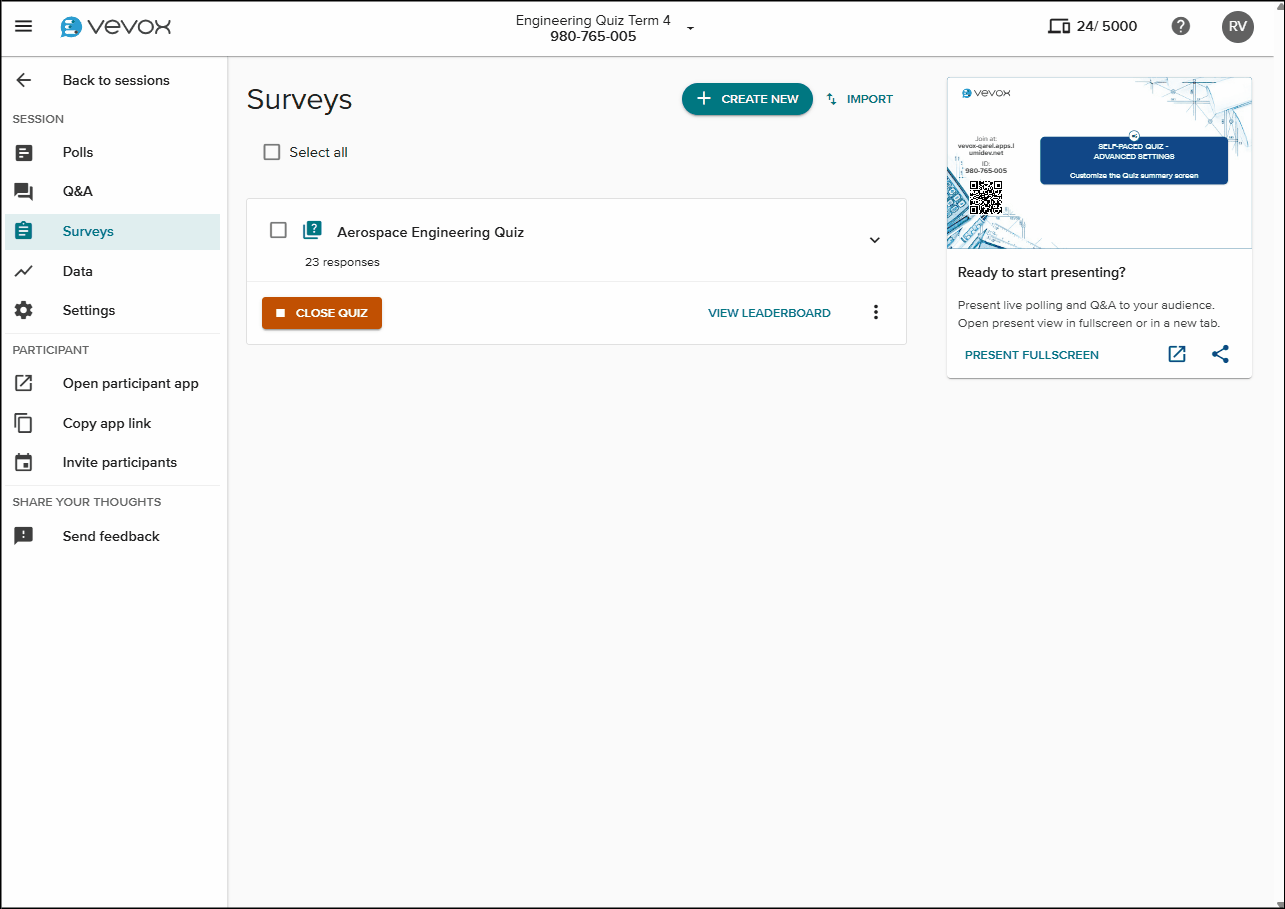Open participant app via external link icon
The image size is (1285, 909).
coord(24,383)
